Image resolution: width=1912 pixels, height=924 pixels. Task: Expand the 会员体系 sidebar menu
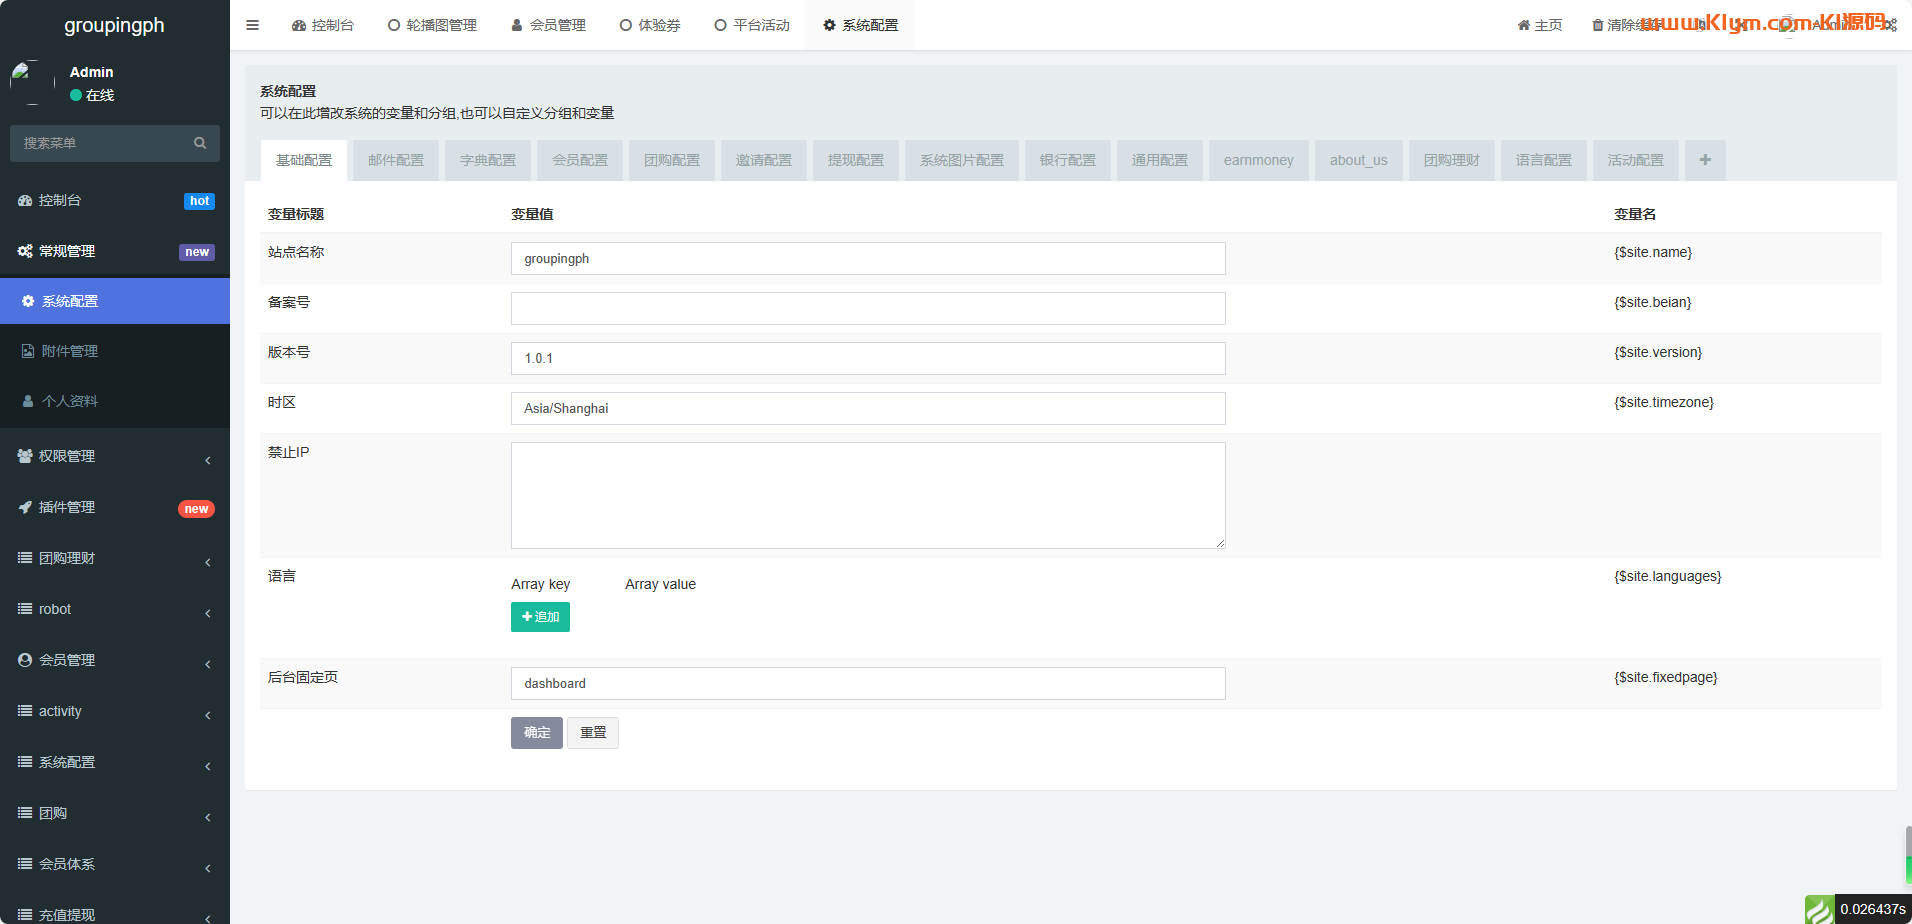pyautogui.click(x=115, y=864)
